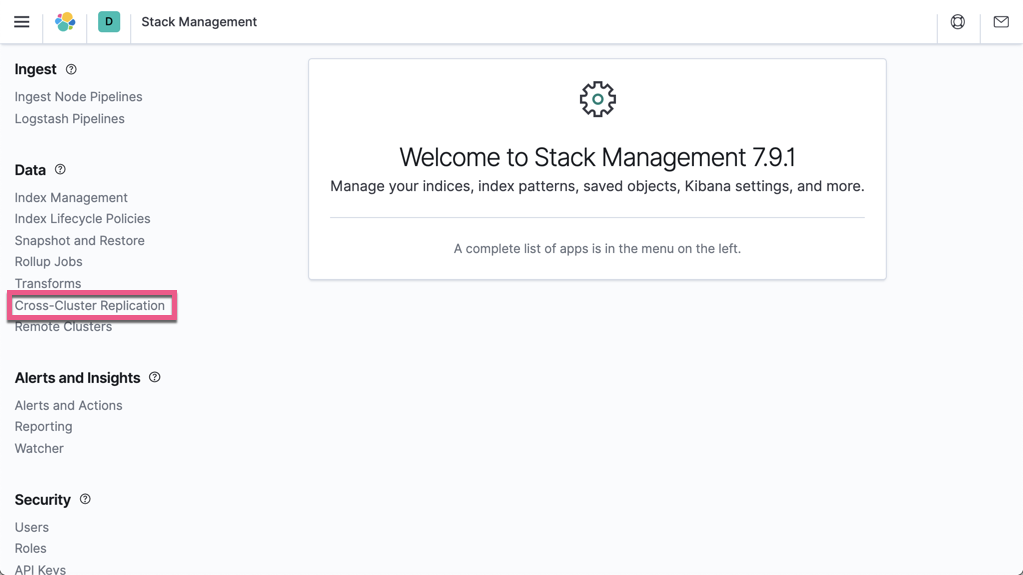Select Cross-Cluster Replication

(x=89, y=305)
